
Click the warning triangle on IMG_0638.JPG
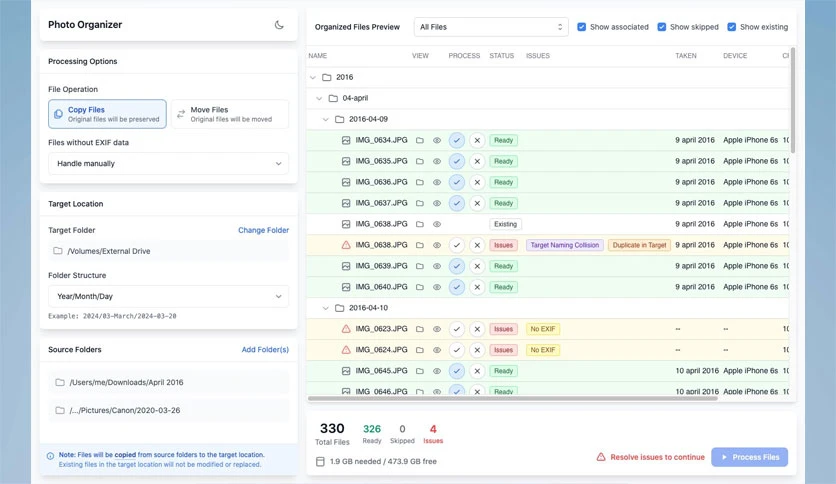click(x=346, y=245)
